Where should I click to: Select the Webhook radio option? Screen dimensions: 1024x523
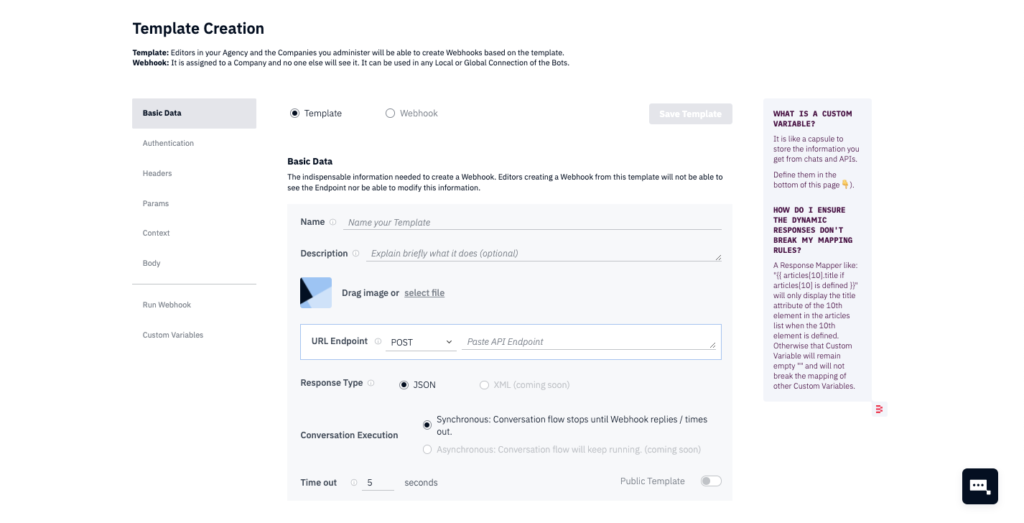tap(390, 113)
